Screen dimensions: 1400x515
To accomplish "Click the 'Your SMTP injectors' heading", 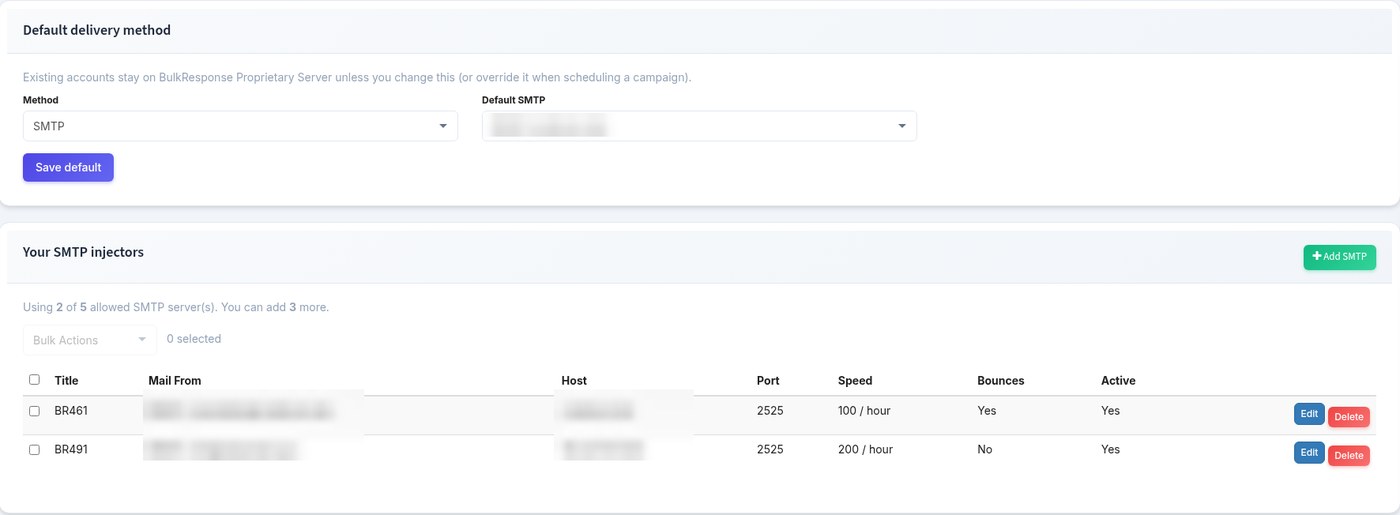I will coord(83,252).
